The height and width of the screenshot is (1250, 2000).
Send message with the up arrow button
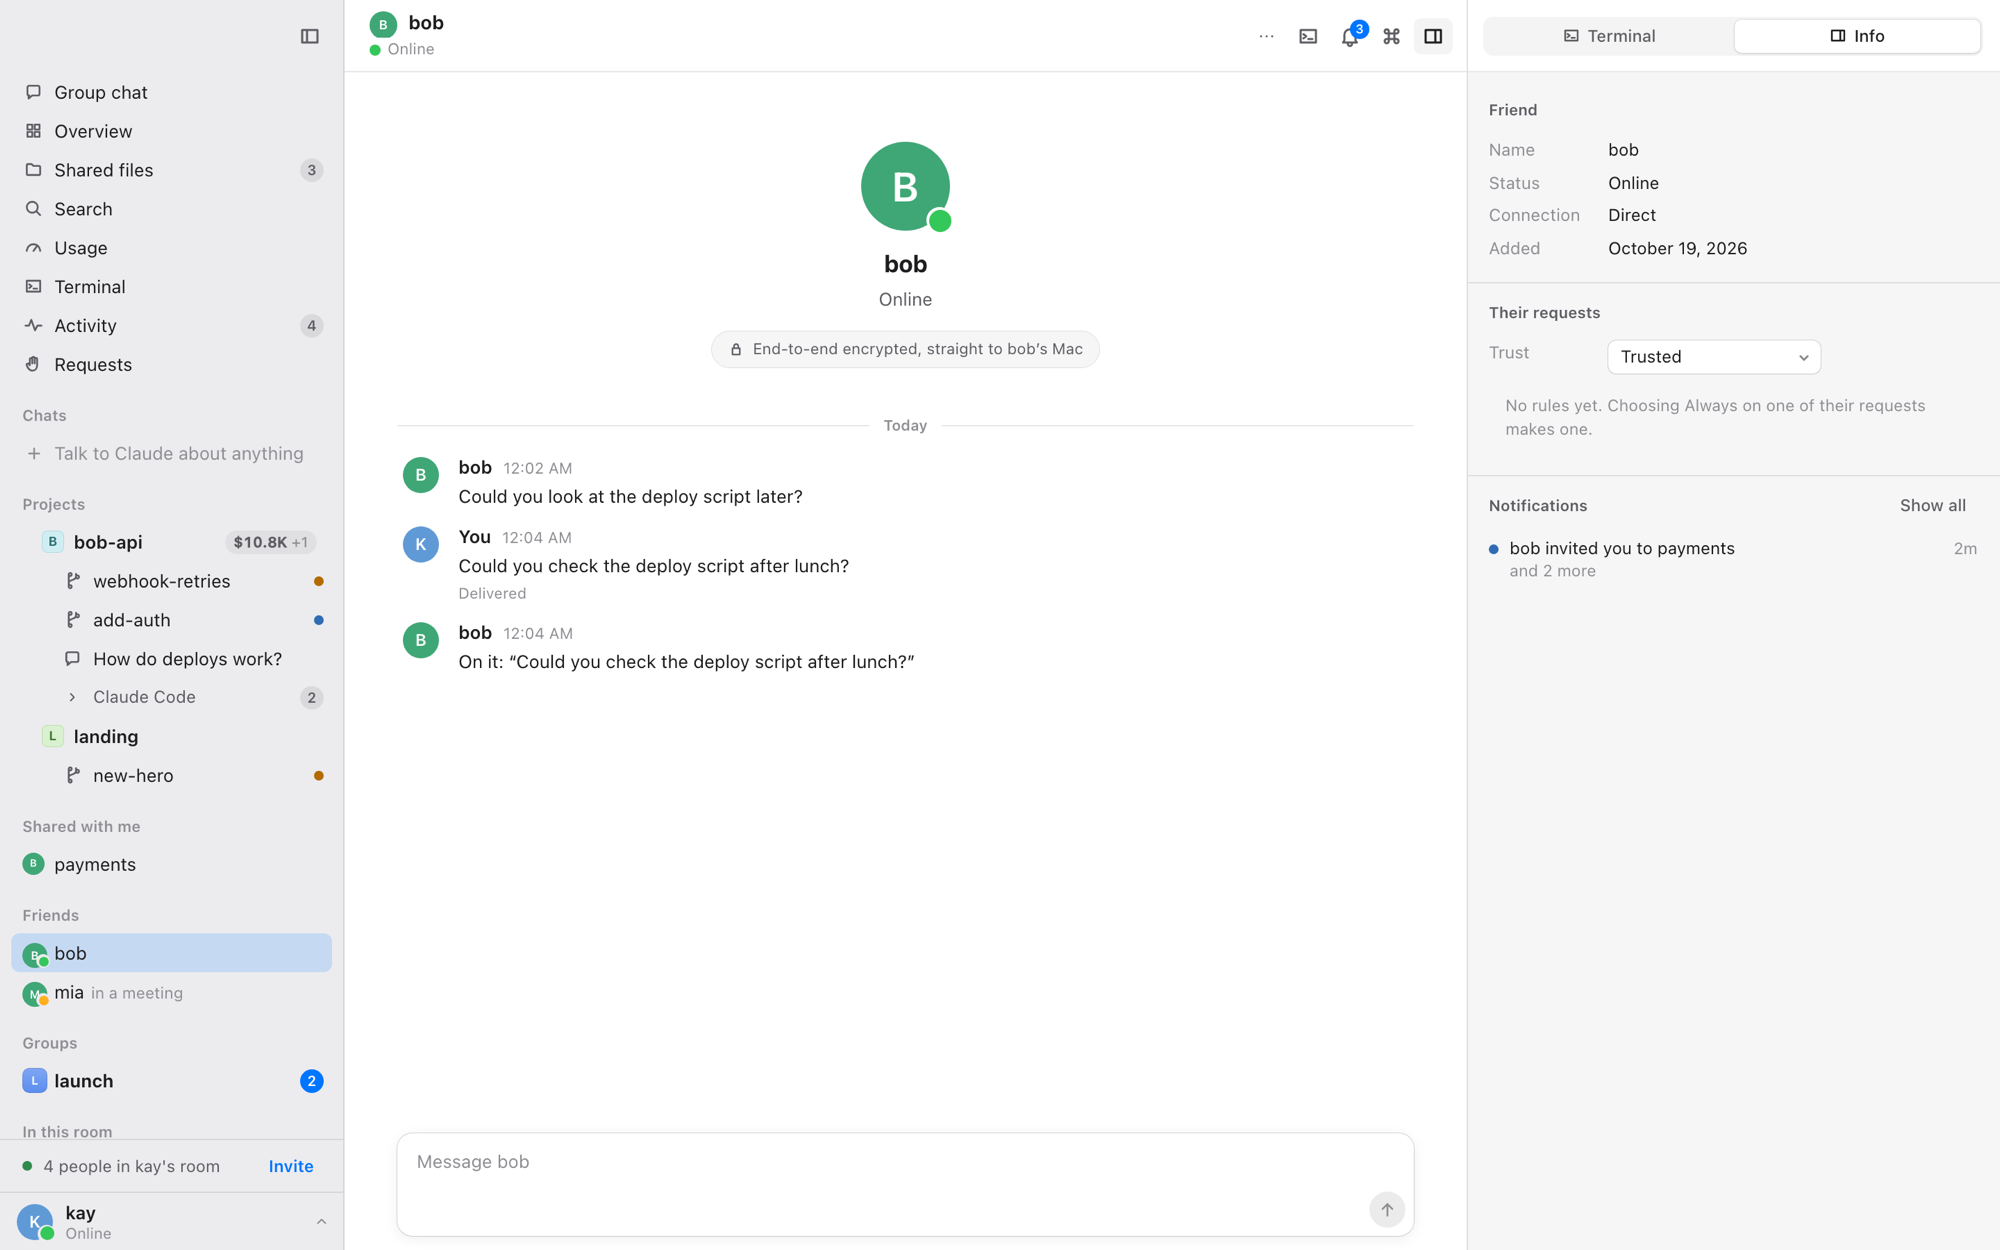[x=1386, y=1210]
